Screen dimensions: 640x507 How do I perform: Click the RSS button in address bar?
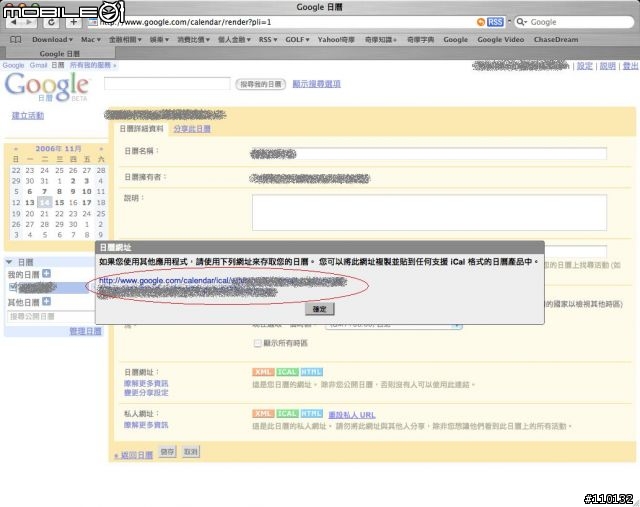tap(495, 22)
